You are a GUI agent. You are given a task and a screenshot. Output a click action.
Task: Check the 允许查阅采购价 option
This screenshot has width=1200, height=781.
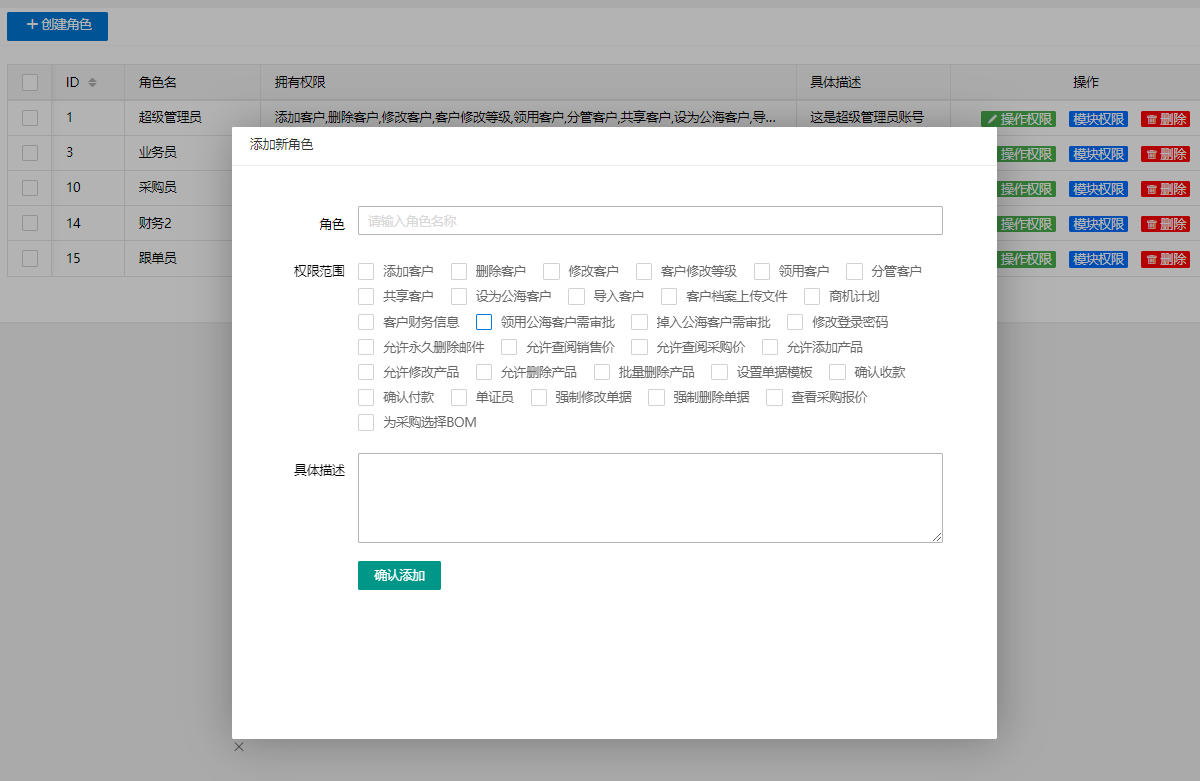point(639,347)
